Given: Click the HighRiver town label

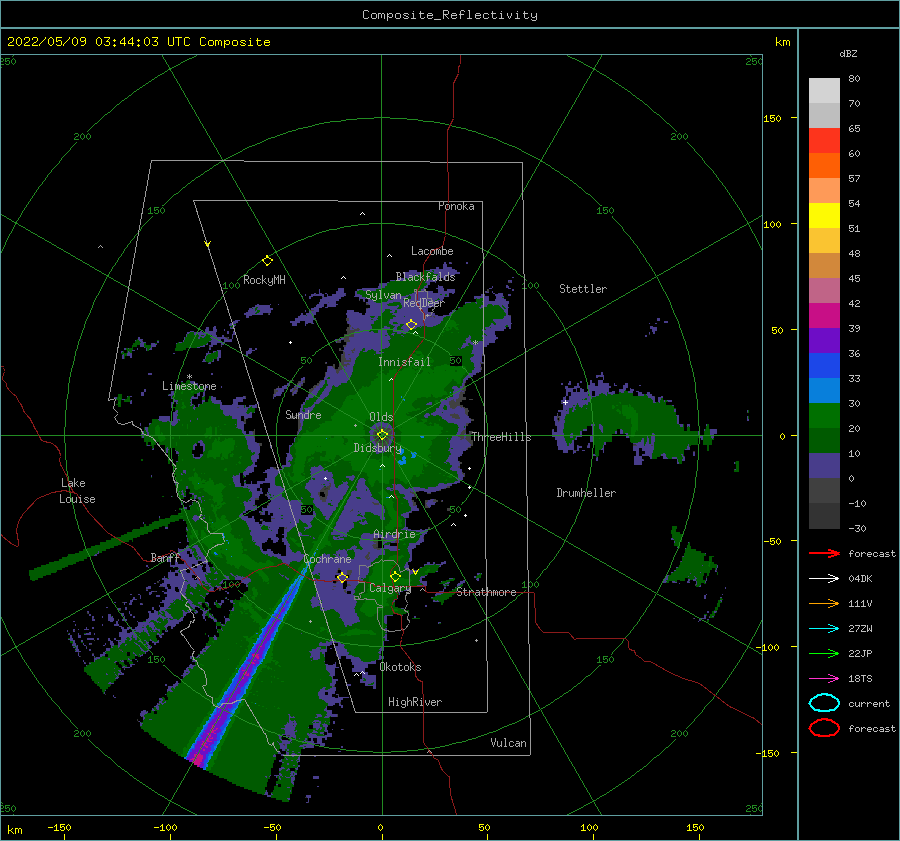Looking at the screenshot, I should click(415, 702).
